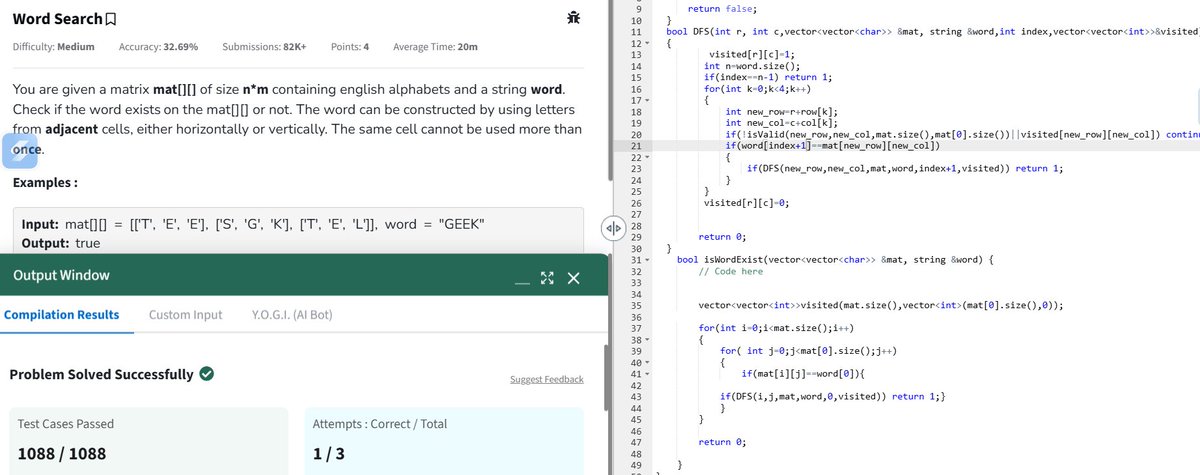Click the 1 / 3 attempts value
The height and width of the screenshot is (475, 1200).
329,454
